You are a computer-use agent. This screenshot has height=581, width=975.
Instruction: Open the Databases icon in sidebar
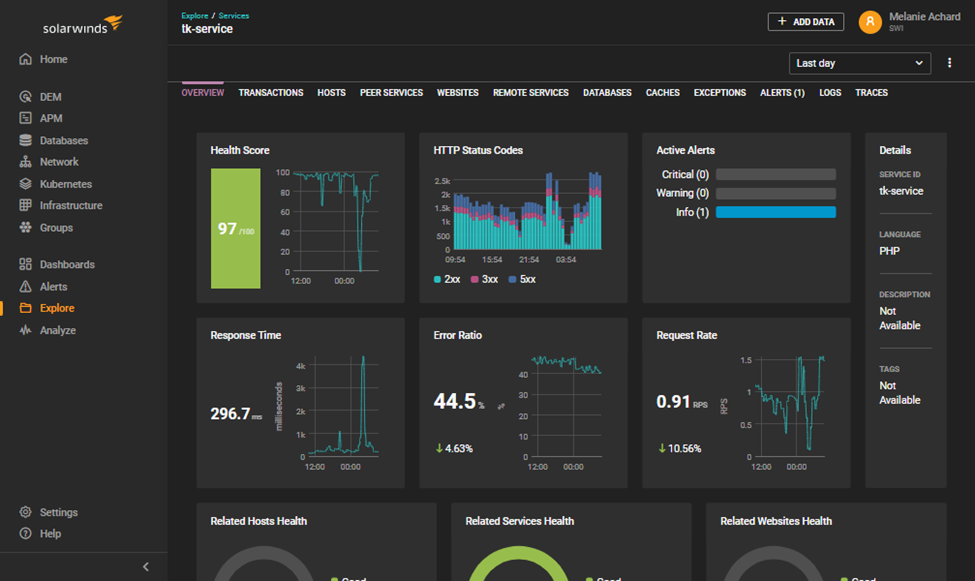(25, 140)
